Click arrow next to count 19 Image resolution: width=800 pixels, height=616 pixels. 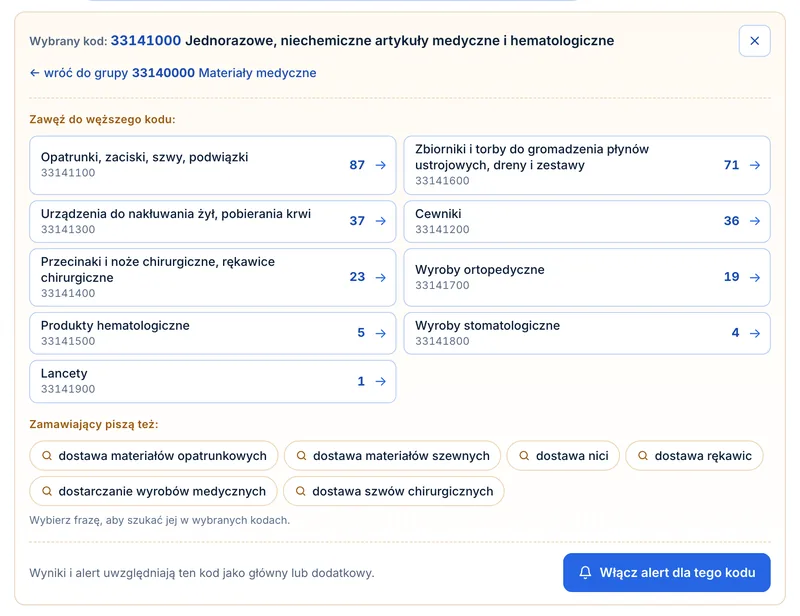tap(755, 277)
